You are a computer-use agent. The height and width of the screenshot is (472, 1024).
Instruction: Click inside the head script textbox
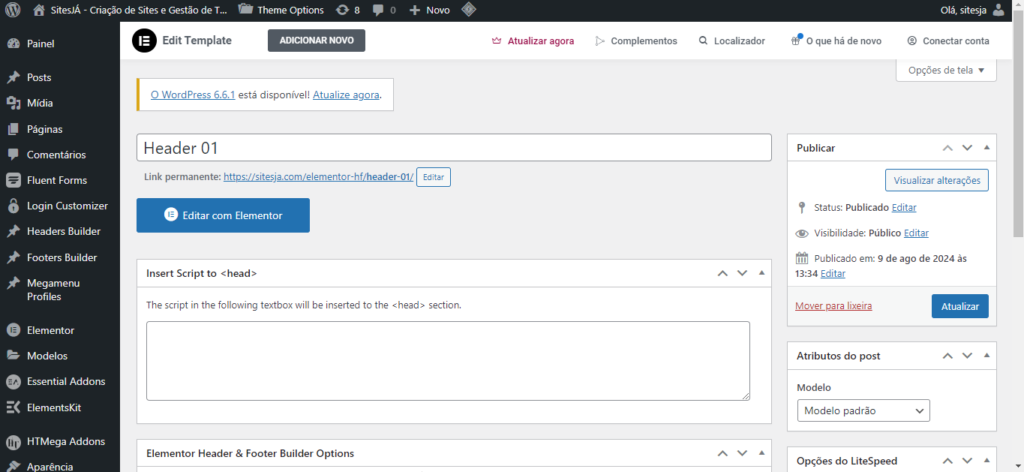[x=447, y=360]
